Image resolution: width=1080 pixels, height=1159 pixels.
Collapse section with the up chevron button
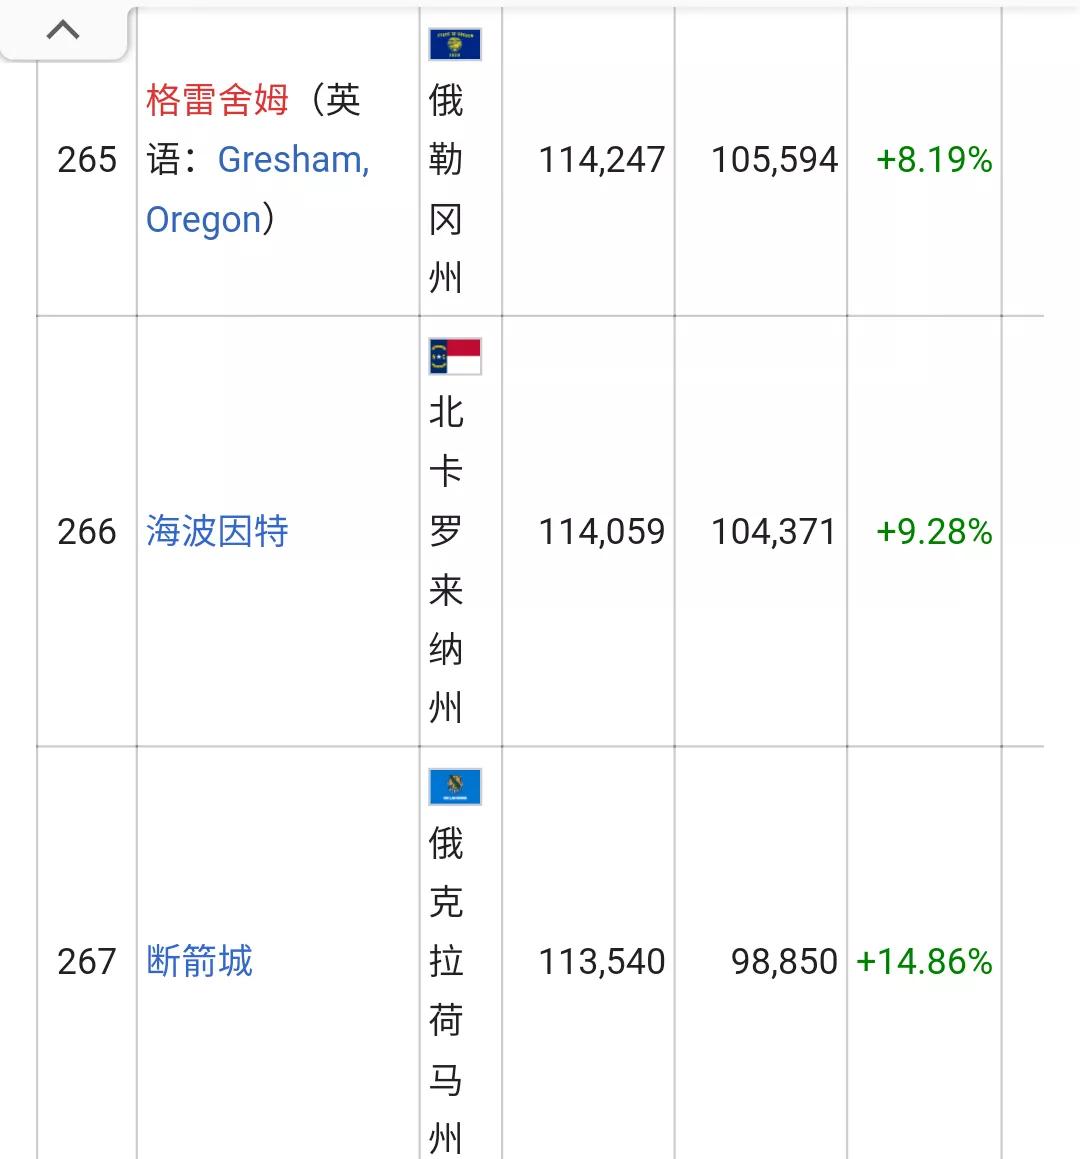pos(63,30)
